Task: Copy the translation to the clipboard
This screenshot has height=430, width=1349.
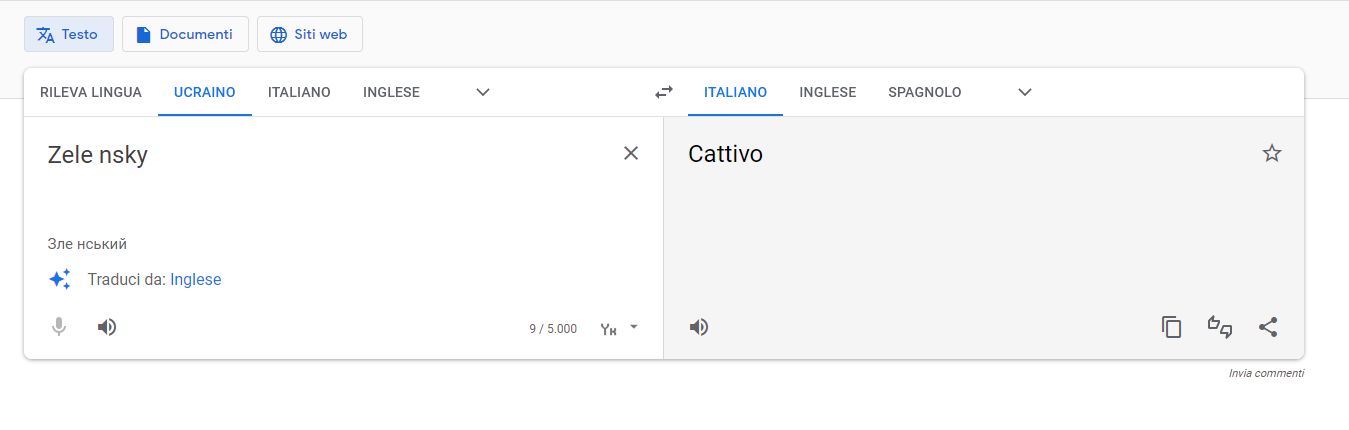Action: click(1171, 327)
